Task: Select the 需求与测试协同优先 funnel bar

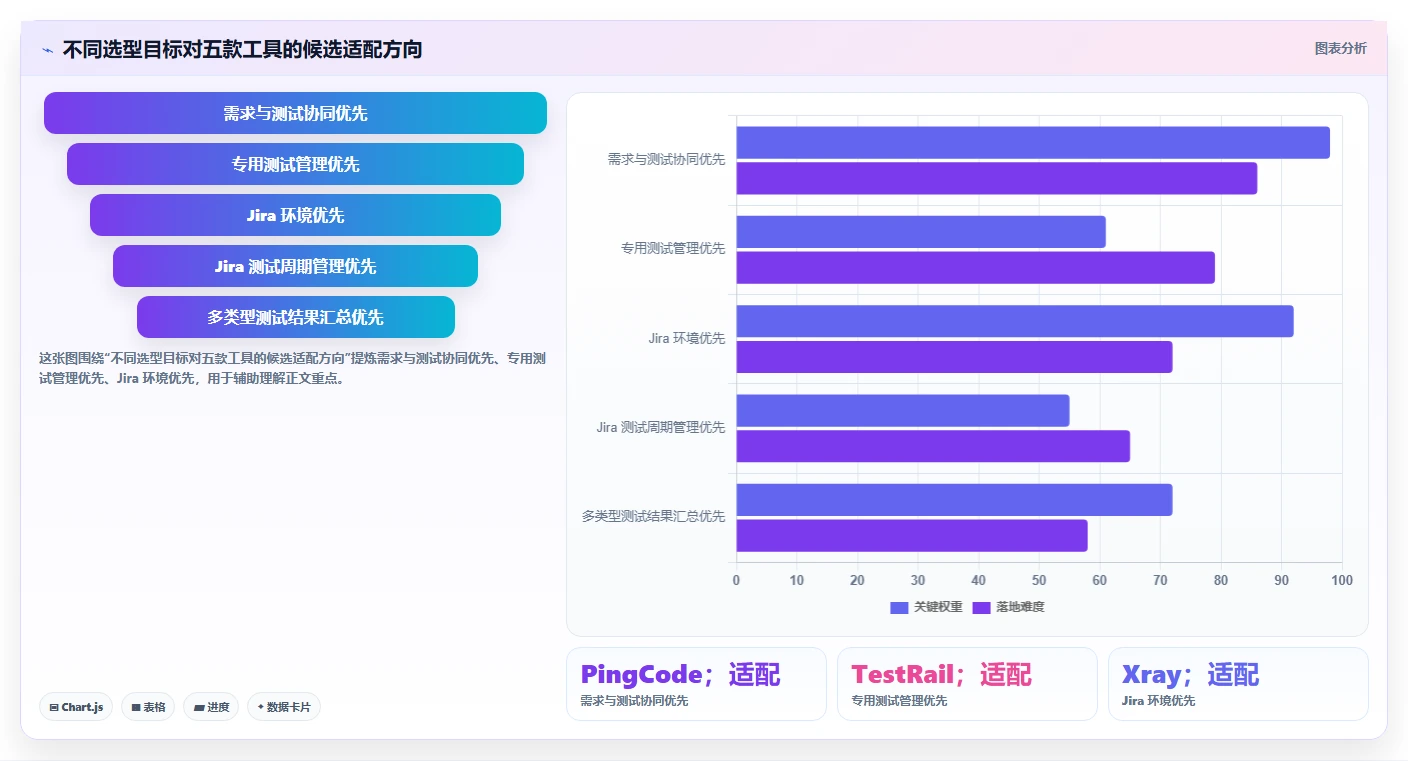Action: pyautogui.click(x=295, y=113)
